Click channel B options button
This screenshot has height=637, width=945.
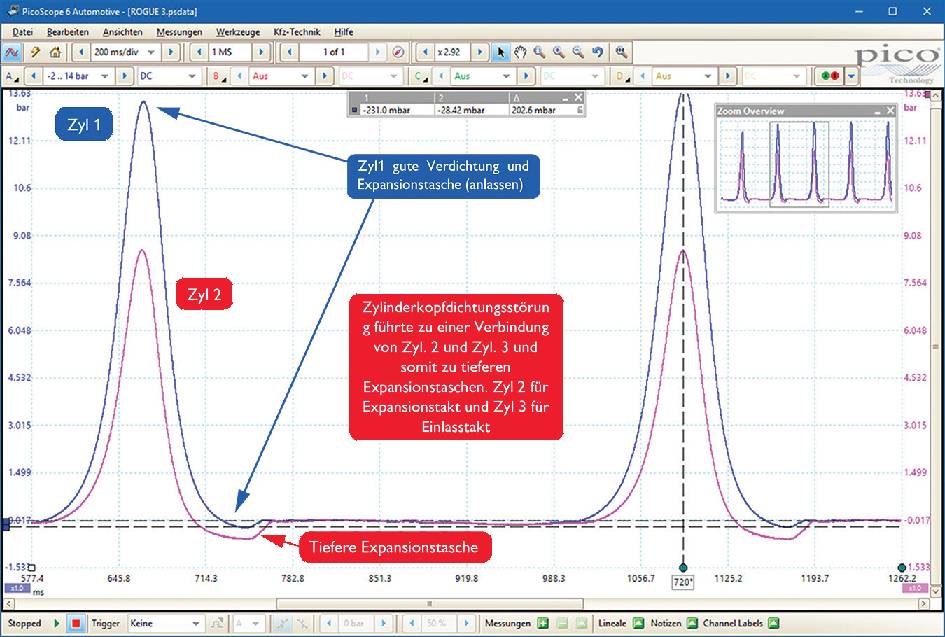(x=218, y=76)
